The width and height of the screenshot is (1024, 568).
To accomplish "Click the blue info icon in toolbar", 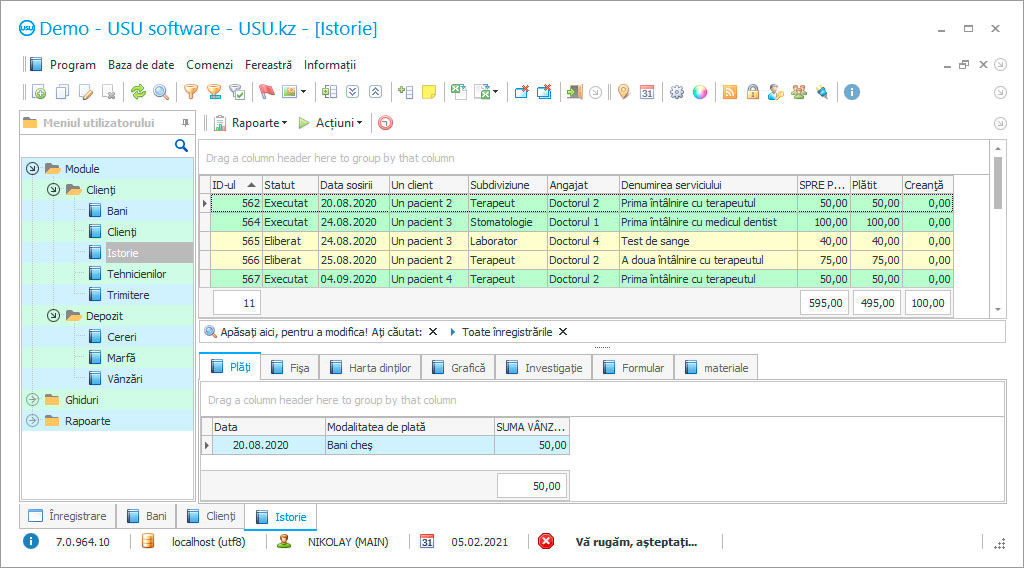I will pyautogui.click(x=852, y=92).
